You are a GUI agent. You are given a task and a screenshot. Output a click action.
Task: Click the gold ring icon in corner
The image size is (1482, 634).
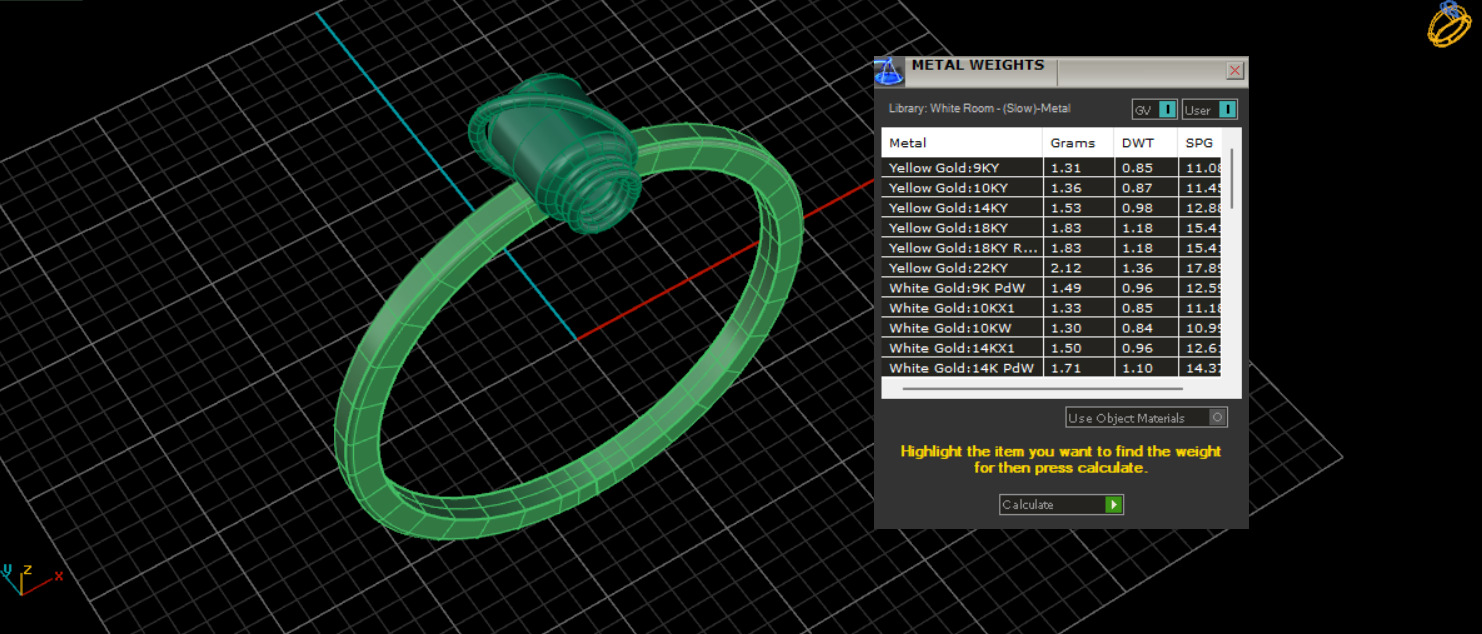1448,24
